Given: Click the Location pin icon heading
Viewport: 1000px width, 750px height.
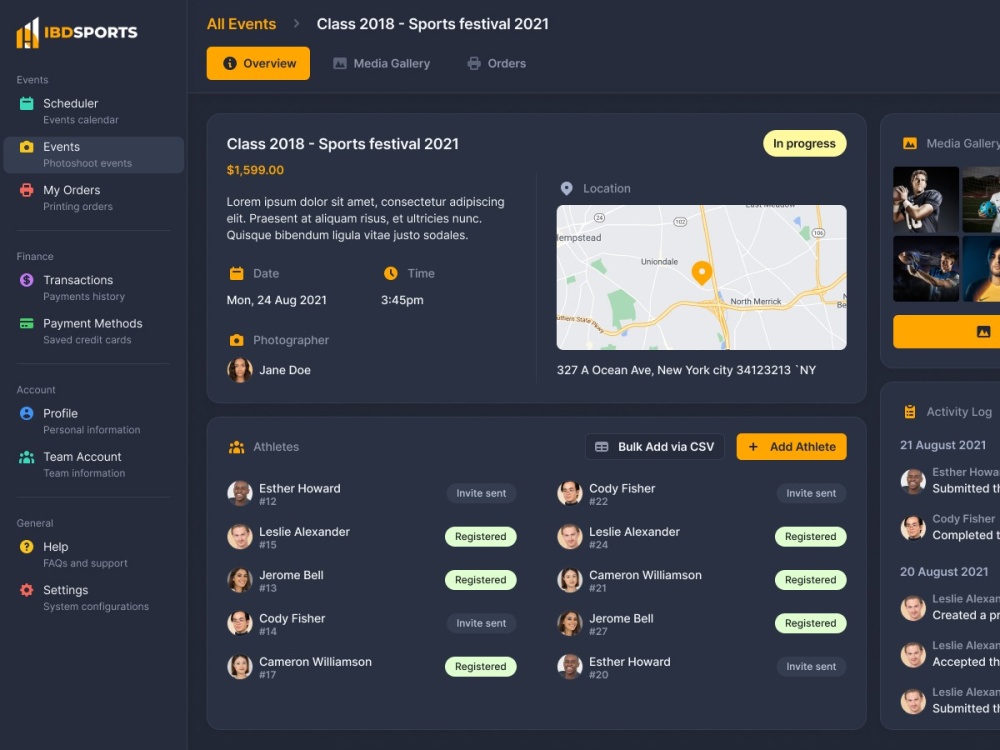Looking at the screenshot, I should [566, 189].
